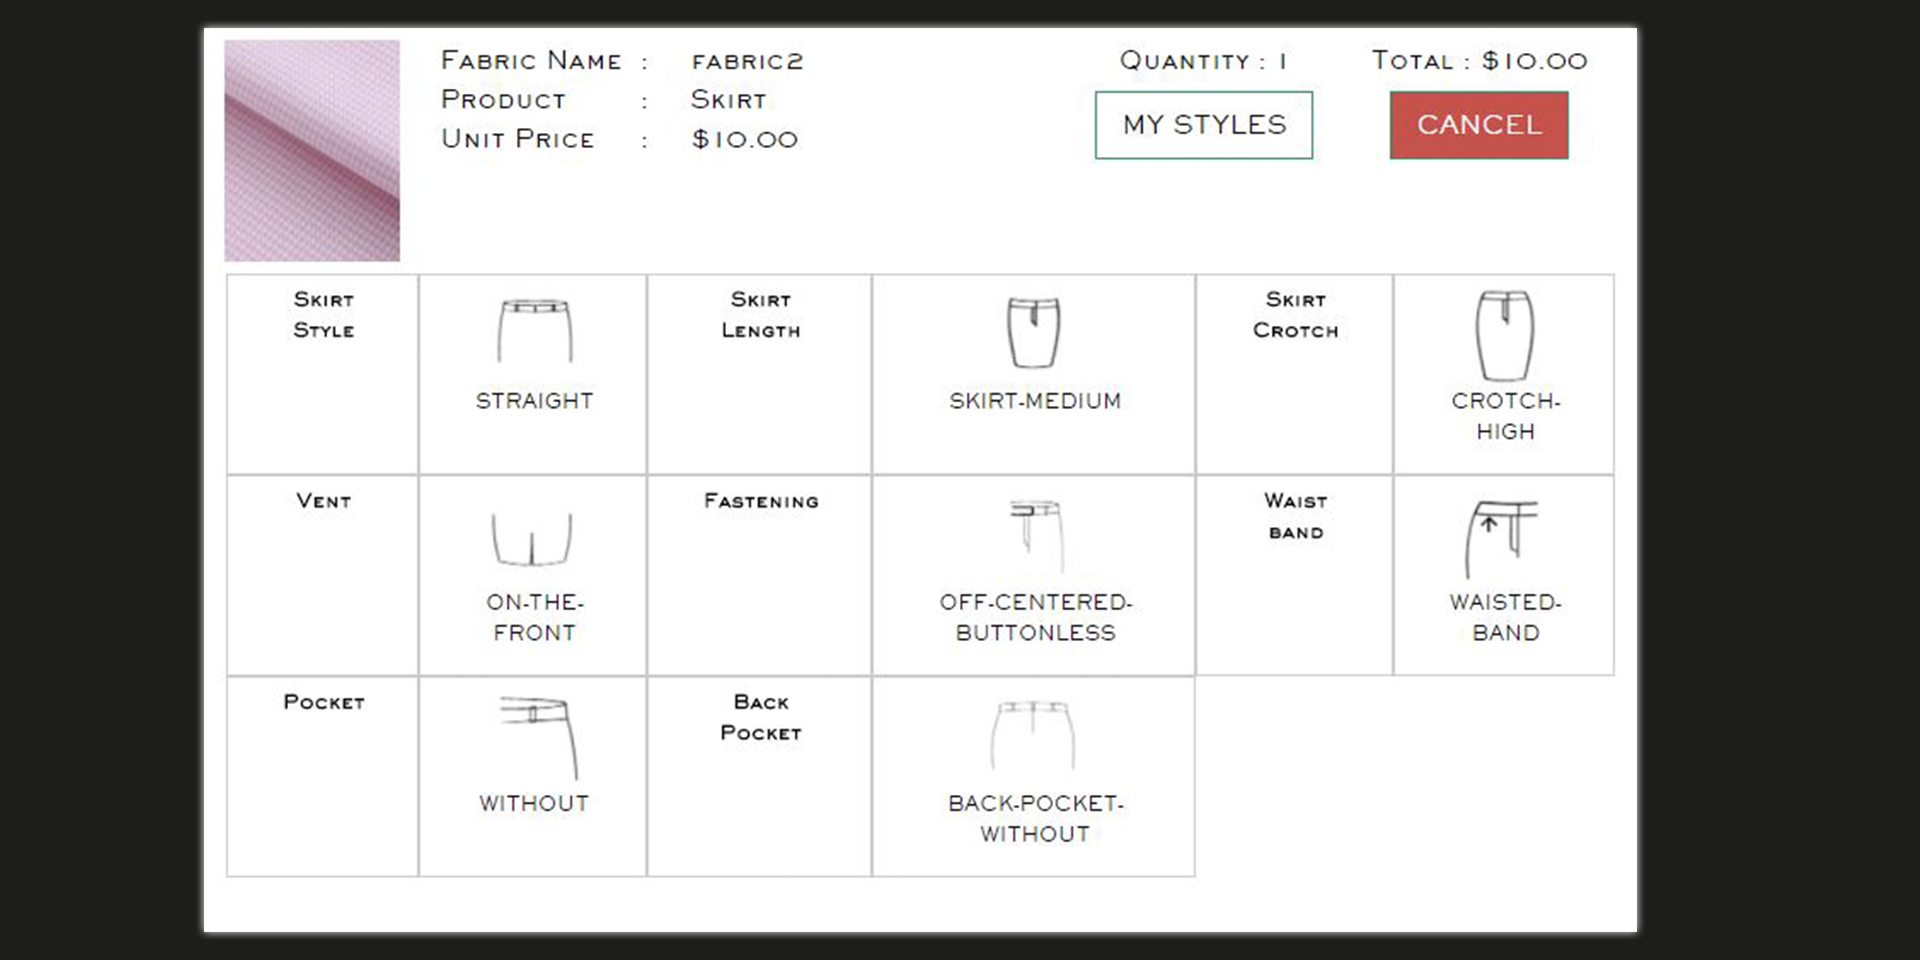
Task: Click the Skirt-Medium length illustration
Action: click(1034, 333)
